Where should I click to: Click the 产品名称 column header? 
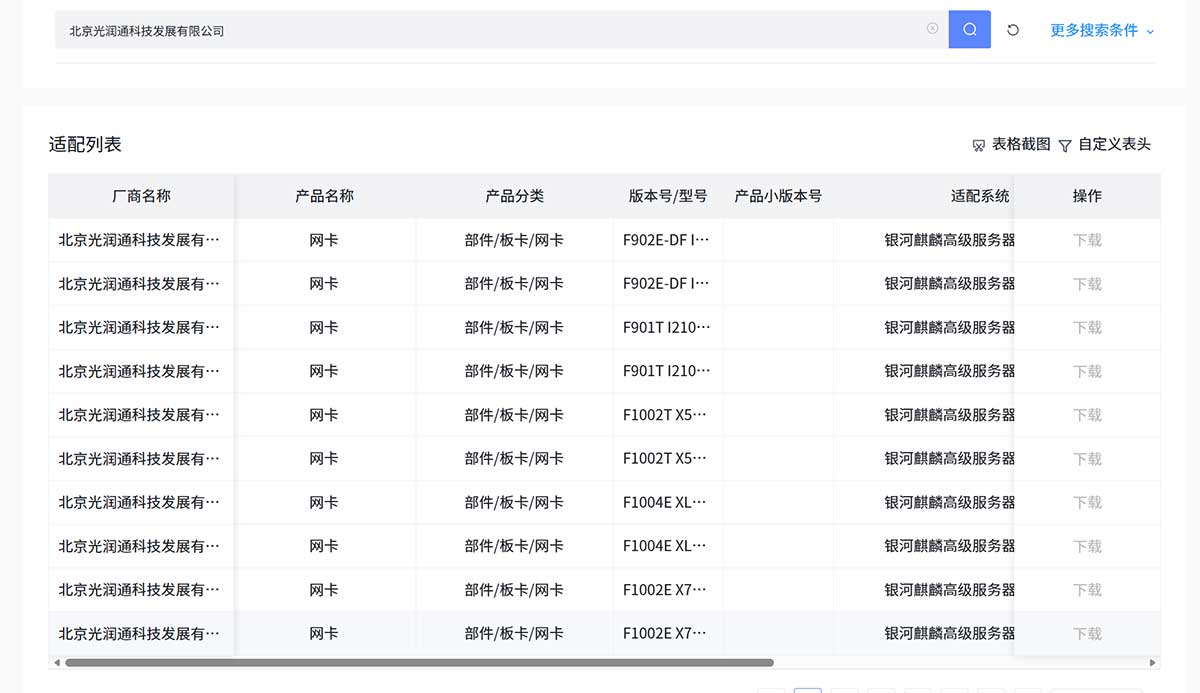324,196
